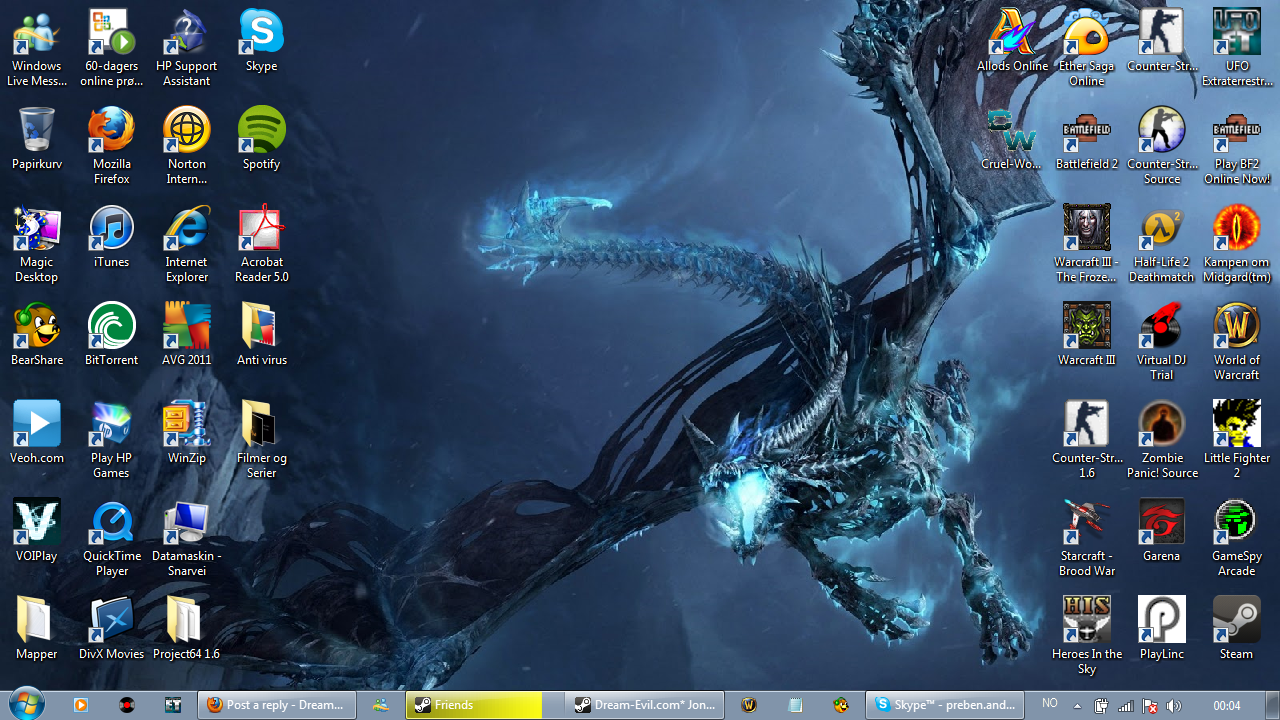Open the Windows Start menu
The width and height of the screenshot is (1280, 720).
point(25,704)
